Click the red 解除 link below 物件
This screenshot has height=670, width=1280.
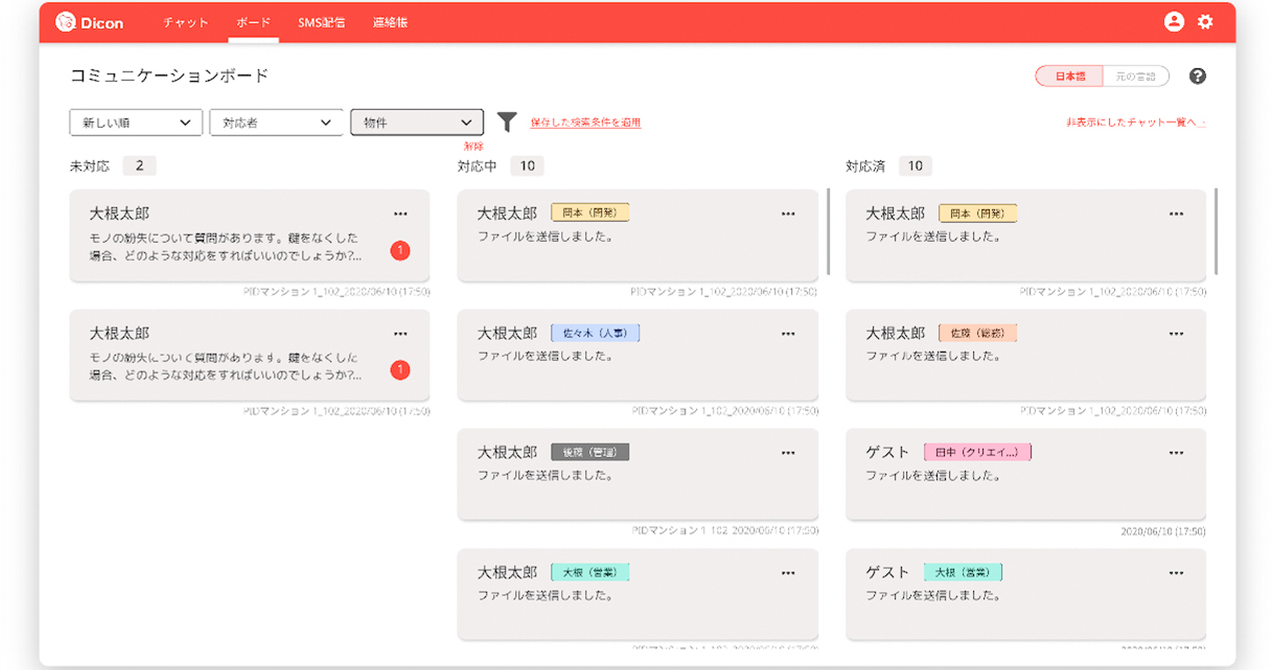click(473, 146)
